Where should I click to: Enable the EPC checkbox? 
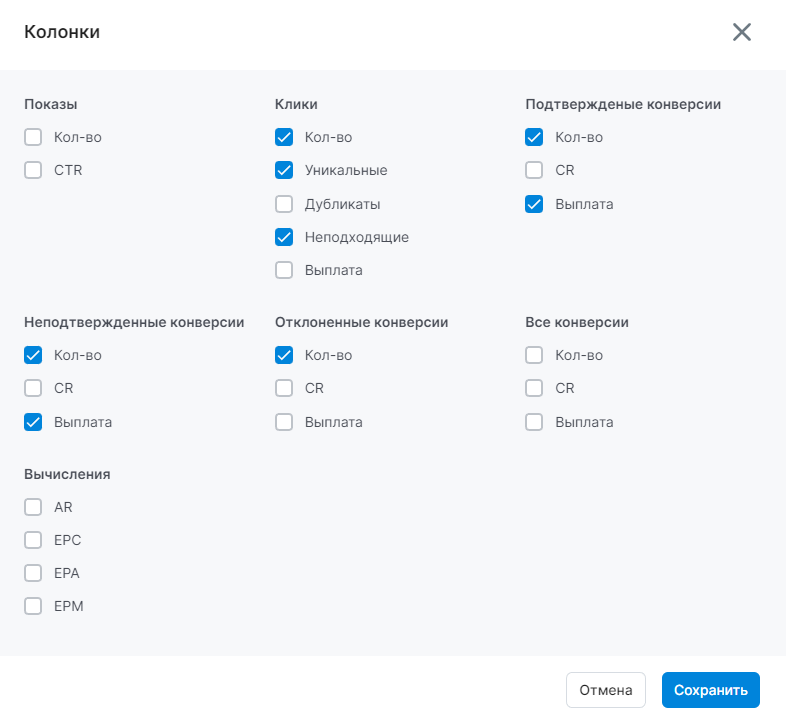[33, 540]
